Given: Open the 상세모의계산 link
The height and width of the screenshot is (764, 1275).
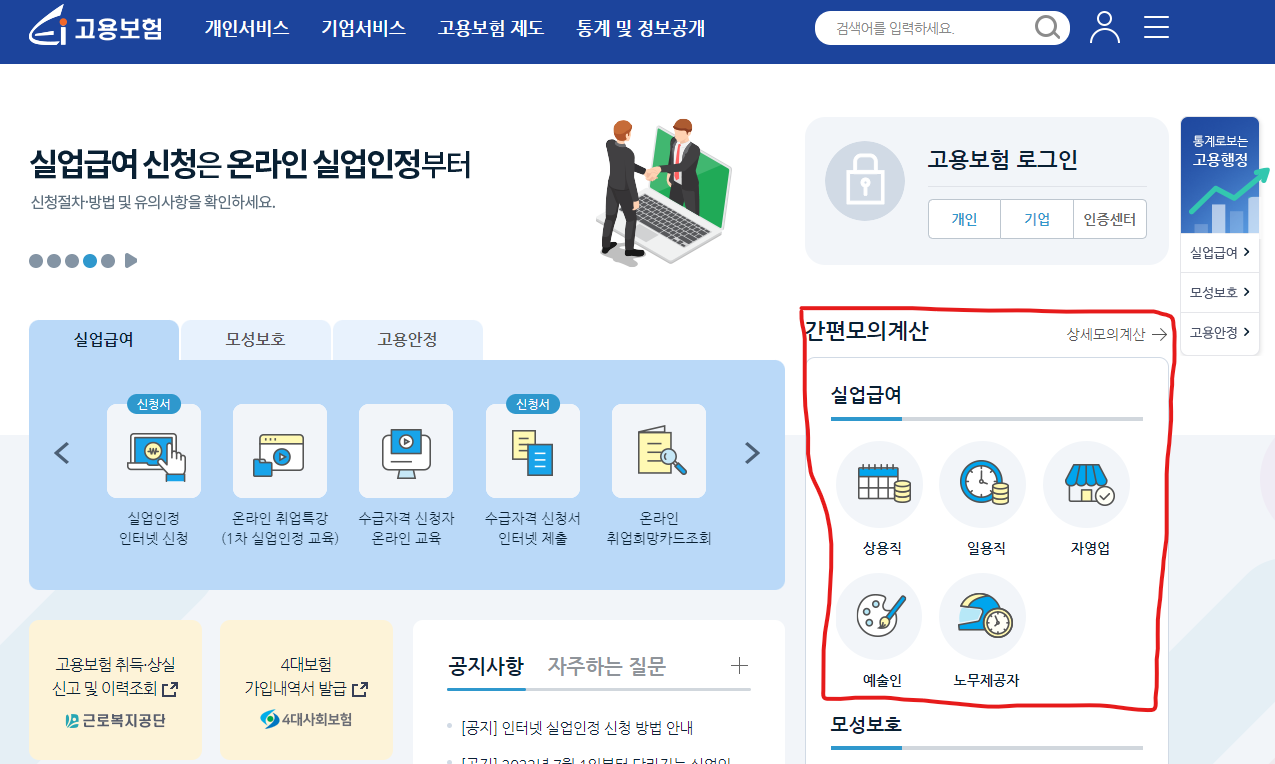Looking at the screenshot, I should click(1105, 335).
